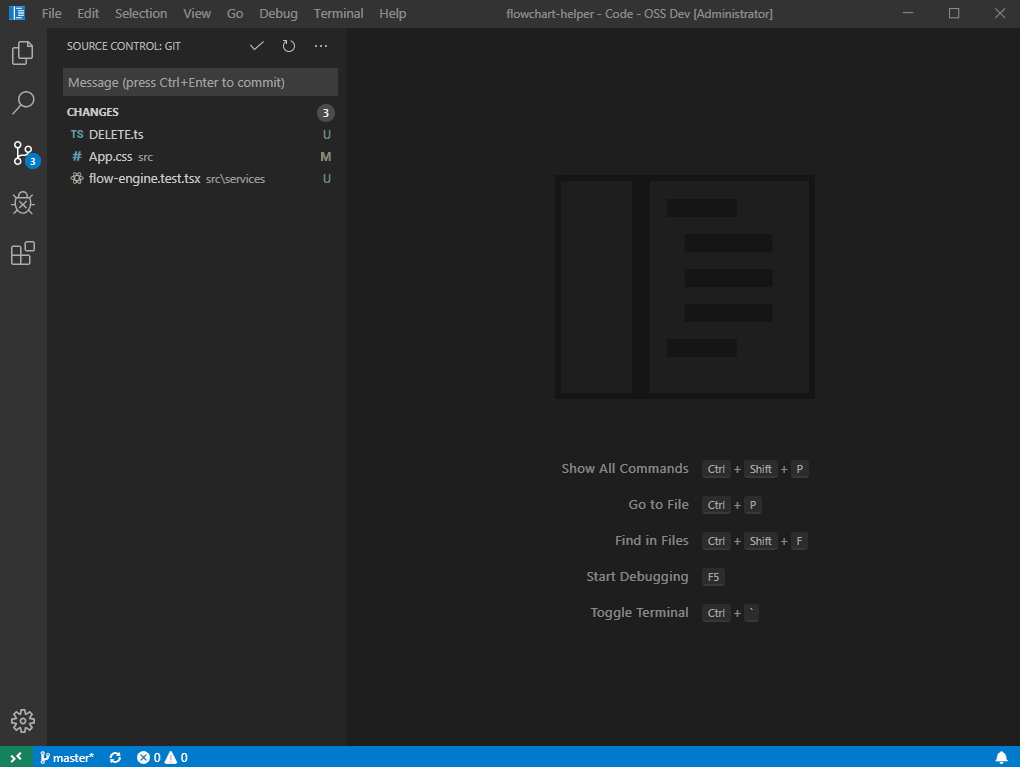Open the Search view icon
This screenshot has width=1020, height=767.
[23, 103]
